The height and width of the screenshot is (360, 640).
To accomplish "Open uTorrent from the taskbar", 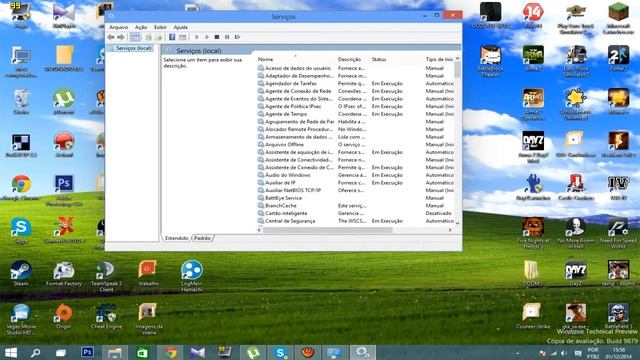I will 253,352.
